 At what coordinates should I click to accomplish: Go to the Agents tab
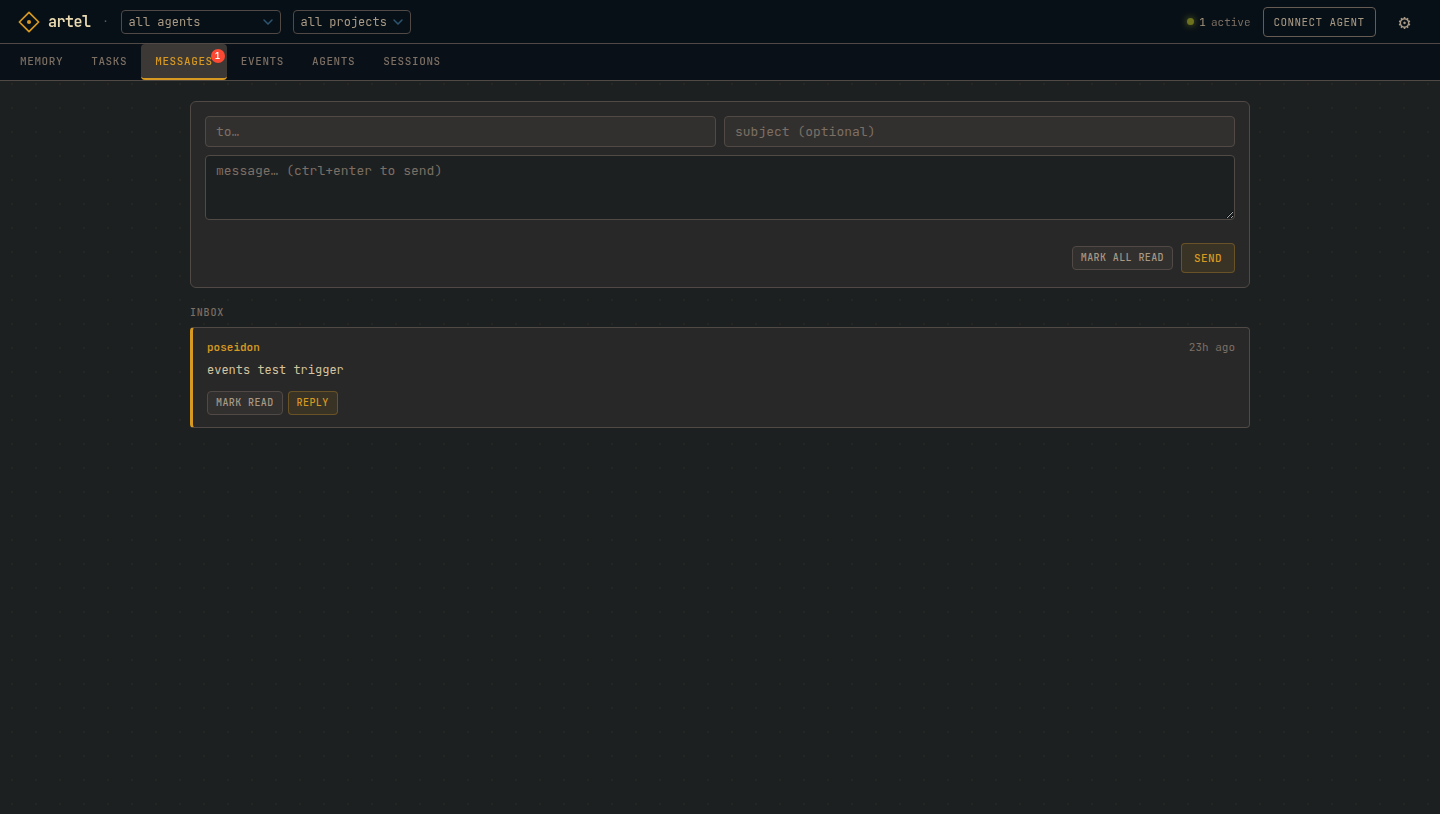coord(333,62)
